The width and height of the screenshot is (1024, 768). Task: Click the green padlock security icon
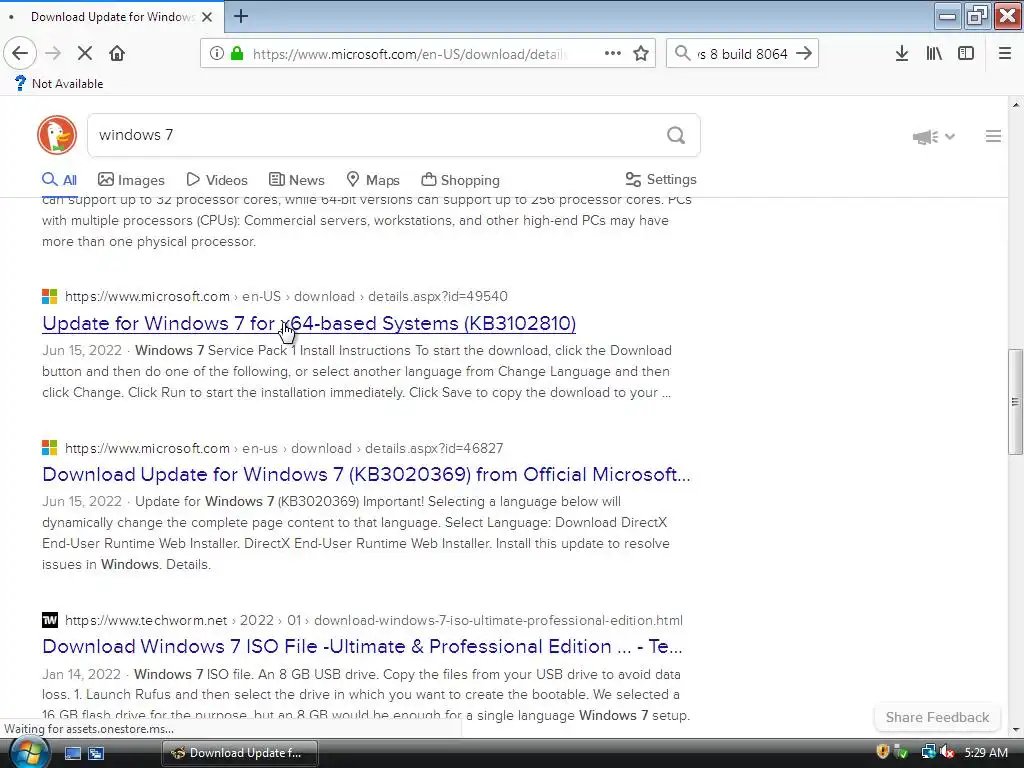(238, 54)
